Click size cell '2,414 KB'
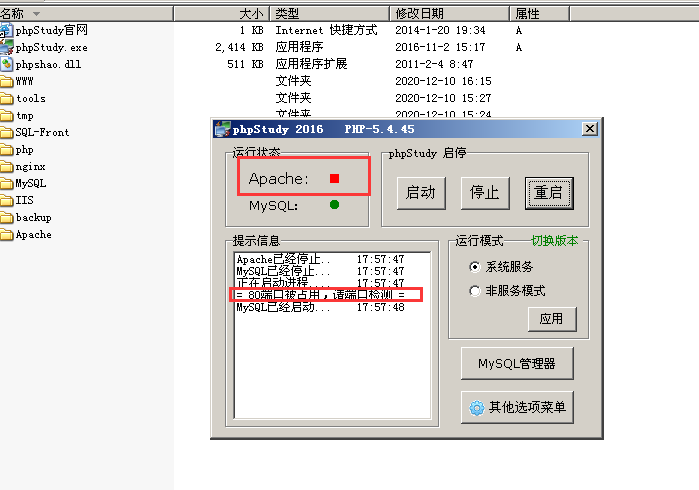699x490 pixels. click(239, 47)
